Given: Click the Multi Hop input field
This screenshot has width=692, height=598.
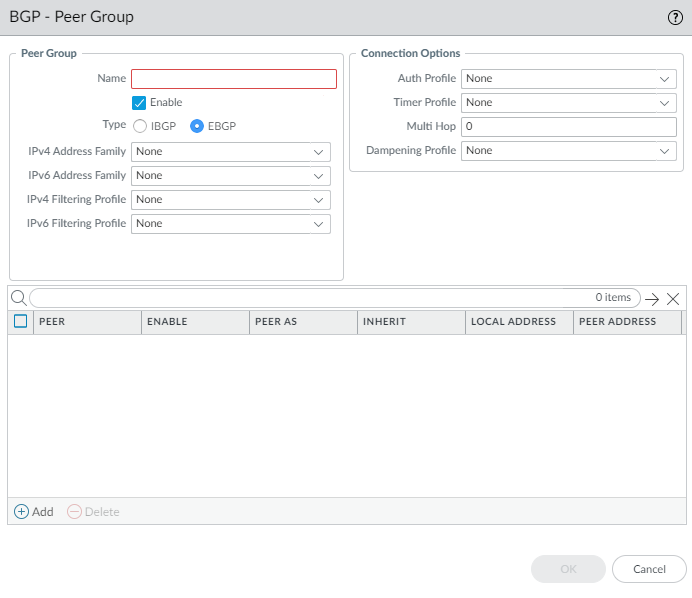Looking at the screenshot, I should tap(568, 126).
